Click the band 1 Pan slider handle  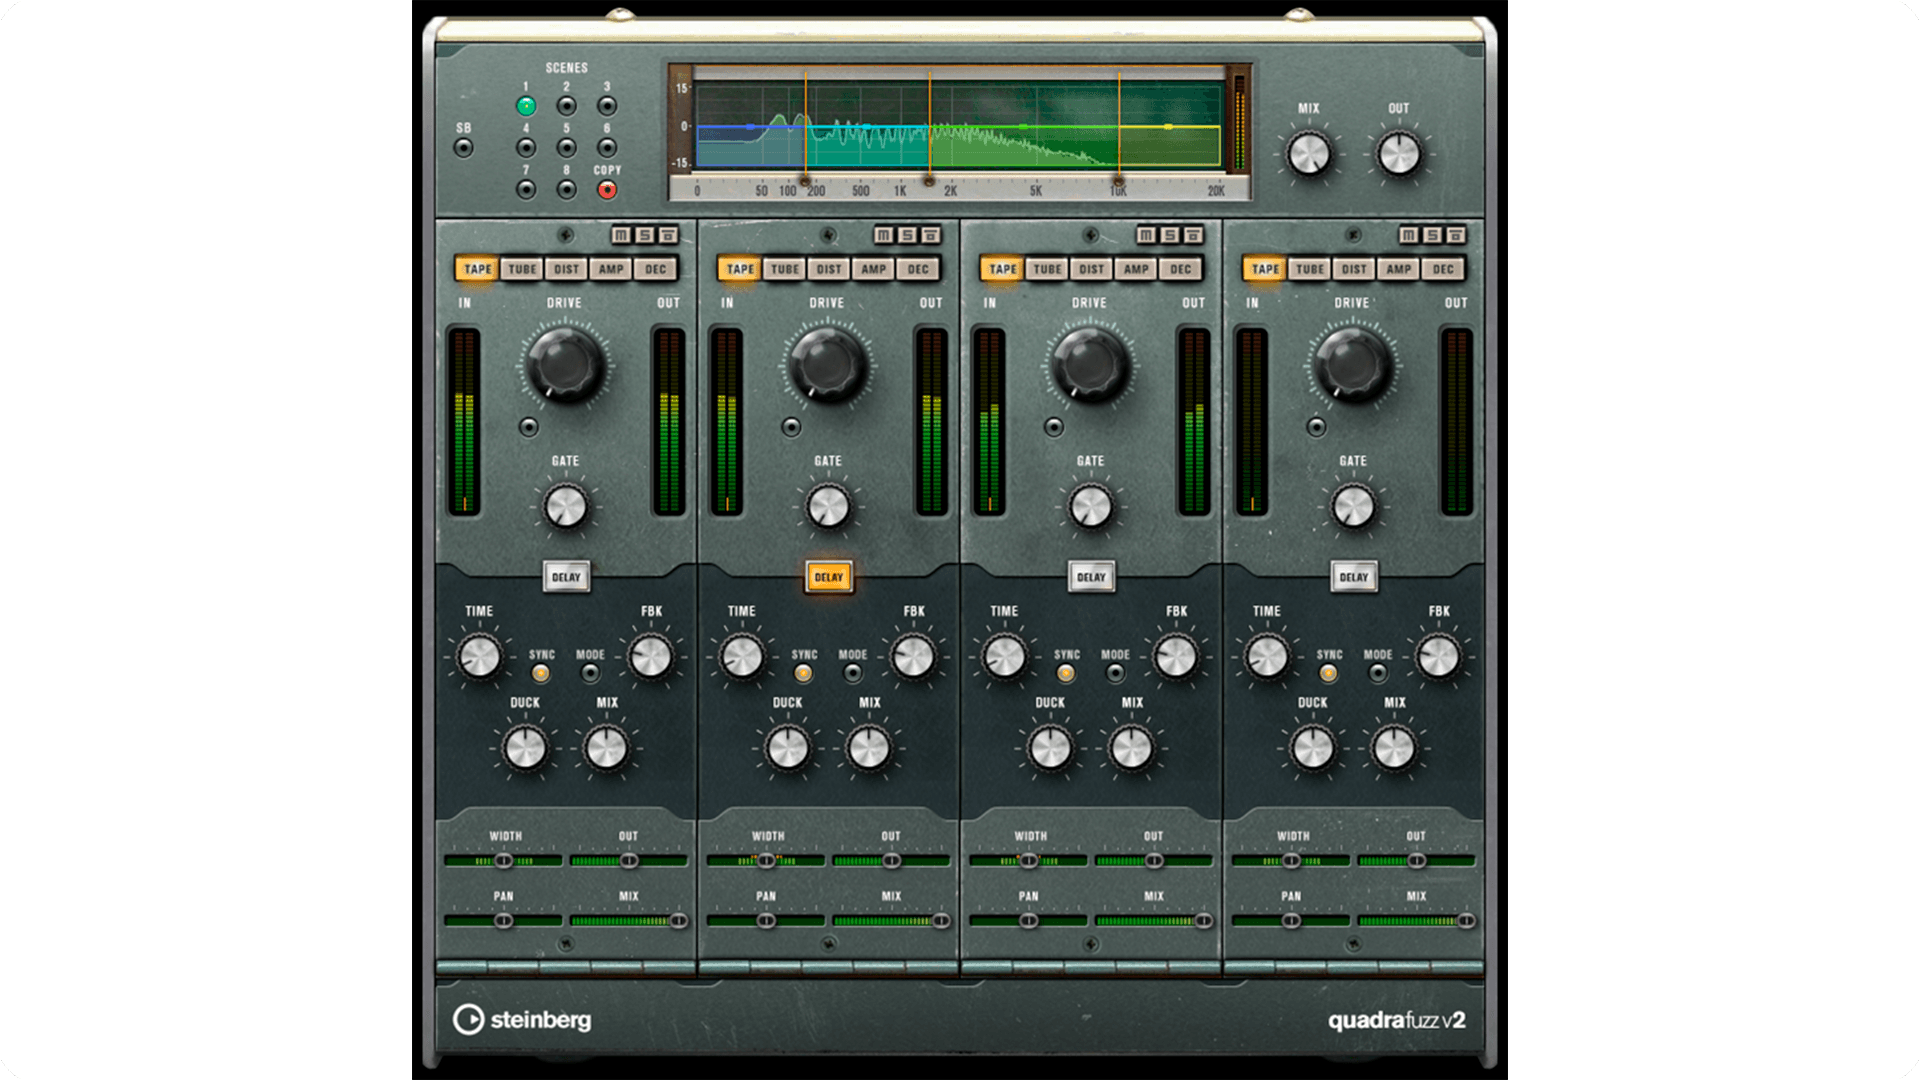click(x=504, y=920)
